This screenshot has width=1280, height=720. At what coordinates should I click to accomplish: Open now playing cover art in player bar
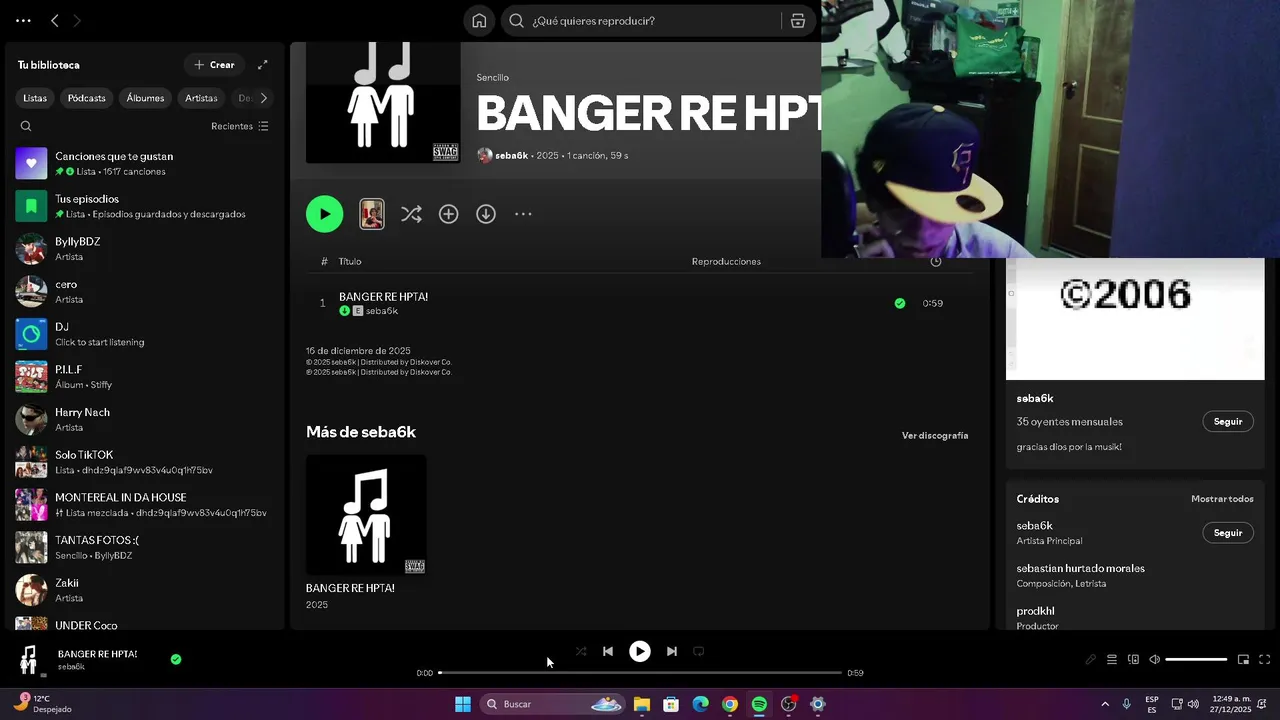tap(29, 659)
